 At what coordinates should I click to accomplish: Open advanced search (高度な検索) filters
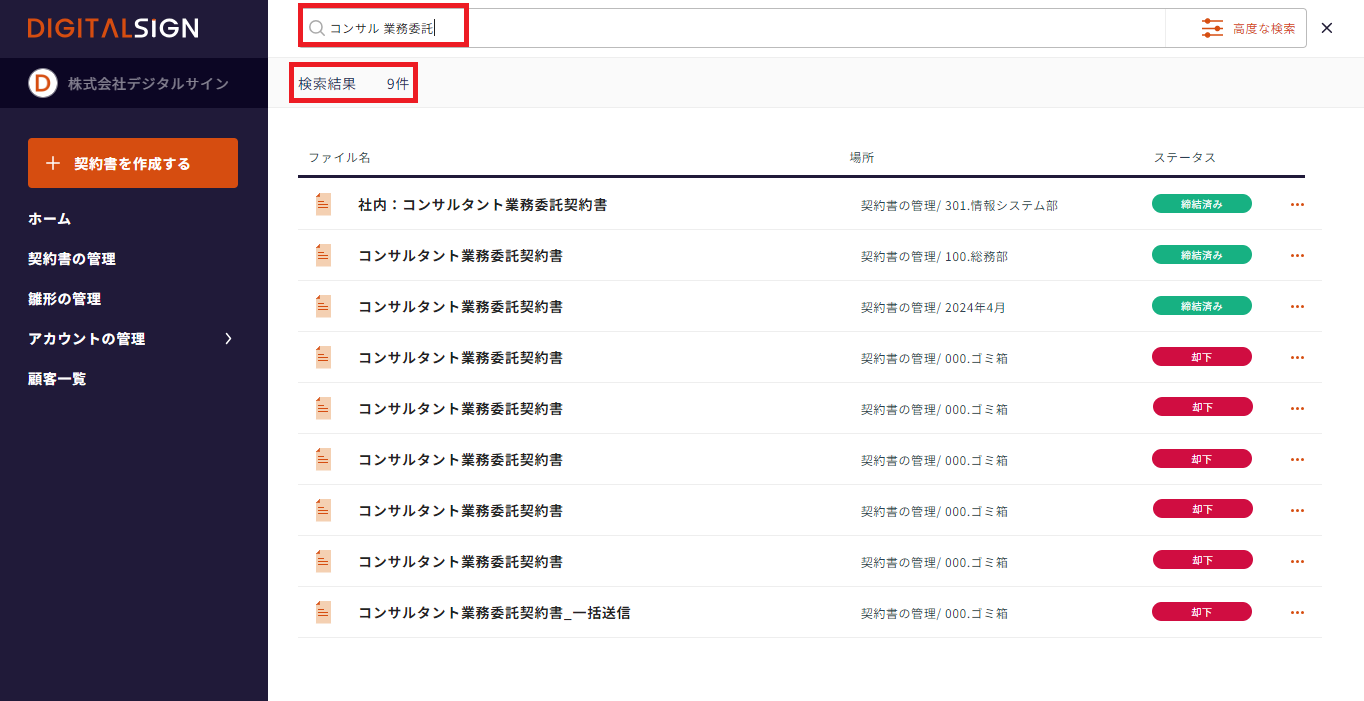(x=1249, y=29)
